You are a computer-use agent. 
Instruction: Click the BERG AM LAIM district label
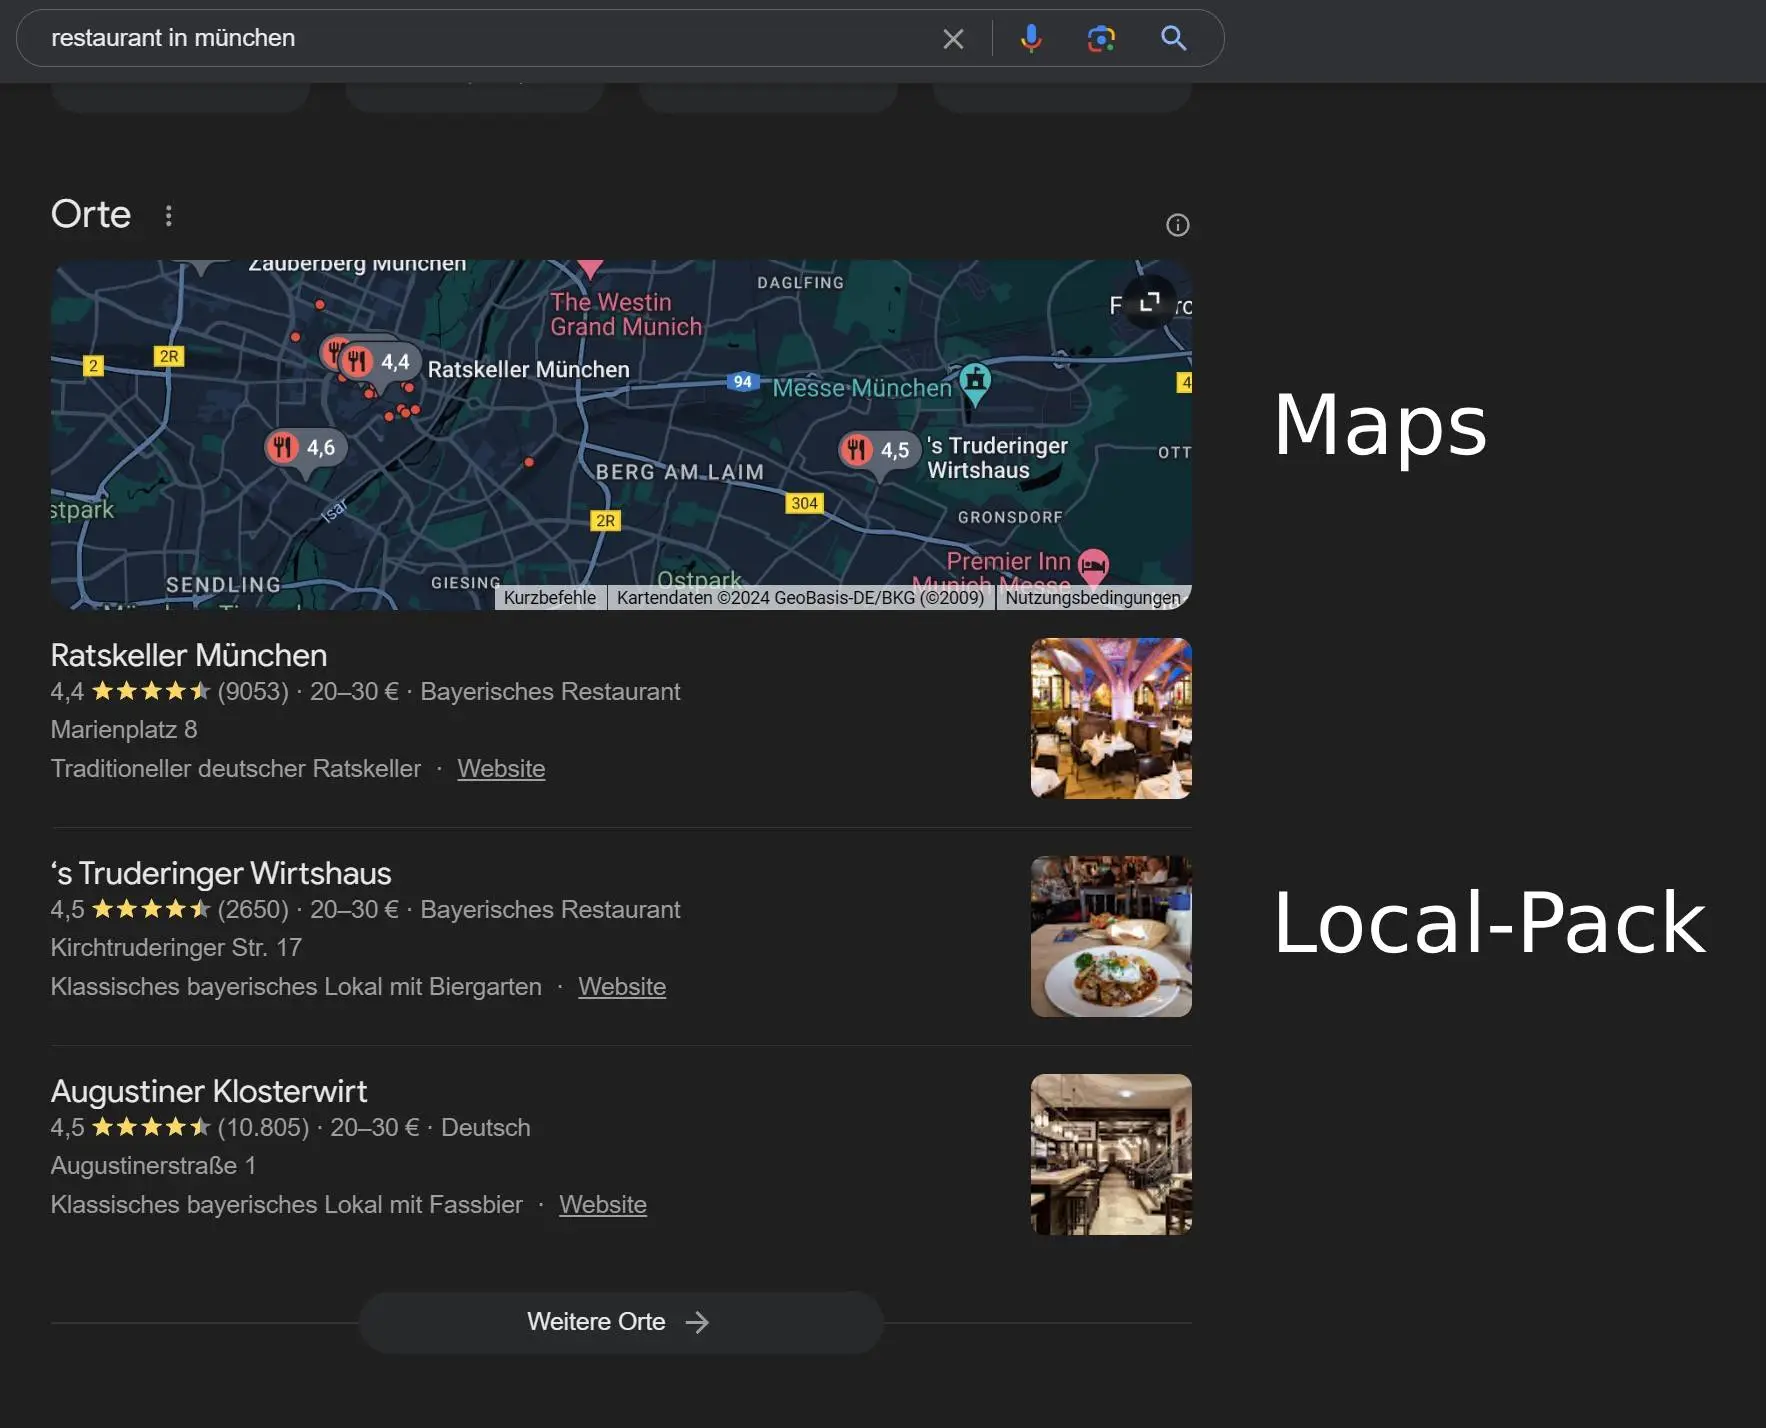[x=680, y=472]
